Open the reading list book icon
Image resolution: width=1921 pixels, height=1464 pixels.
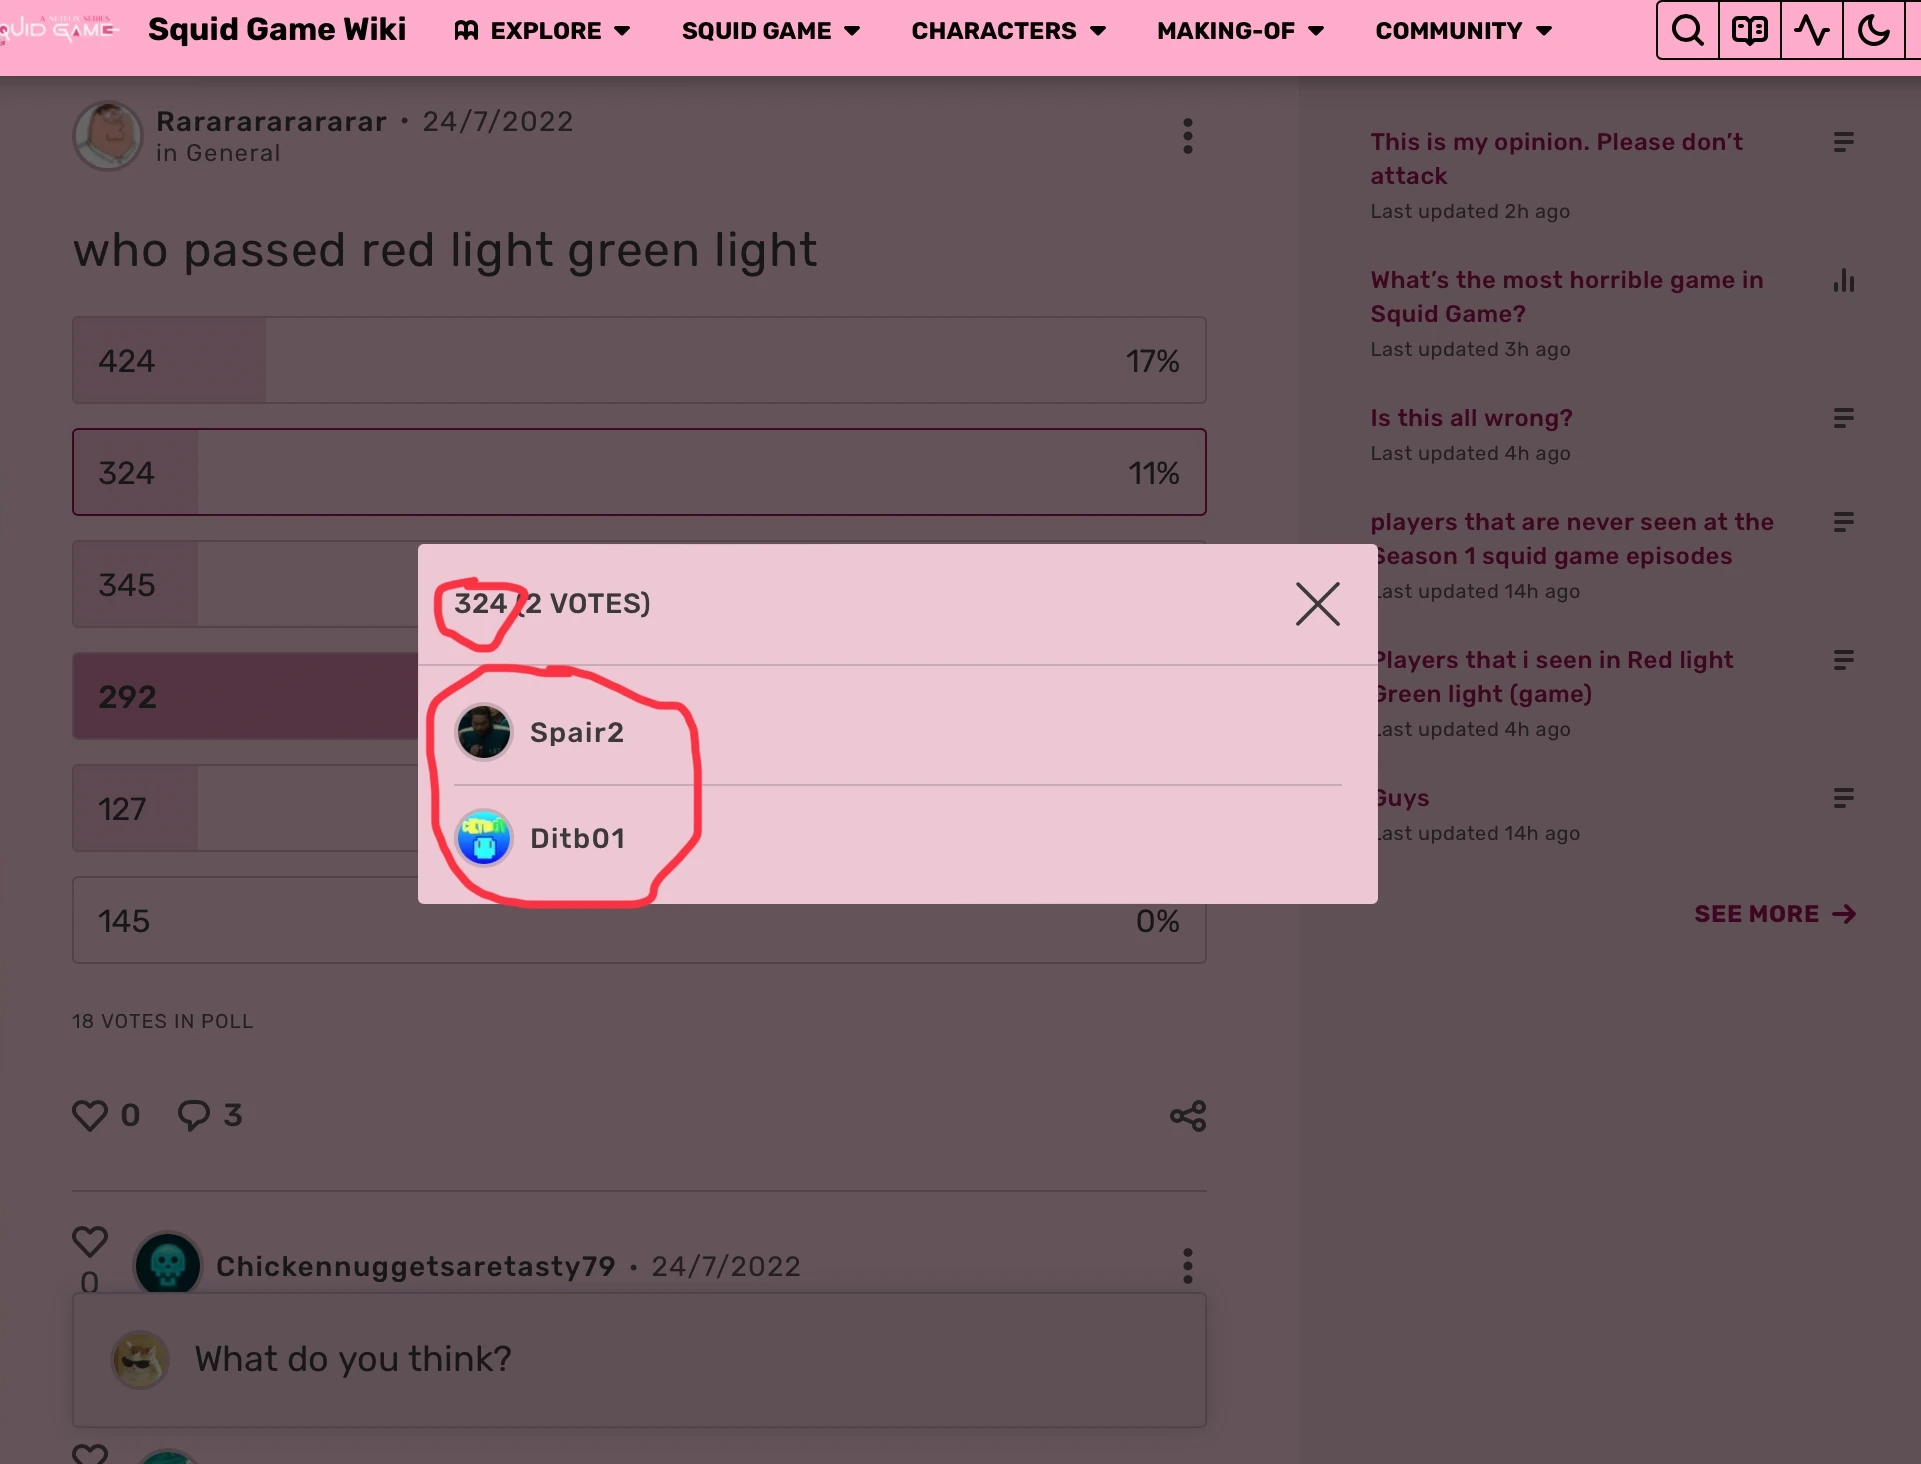(1749, 30)
